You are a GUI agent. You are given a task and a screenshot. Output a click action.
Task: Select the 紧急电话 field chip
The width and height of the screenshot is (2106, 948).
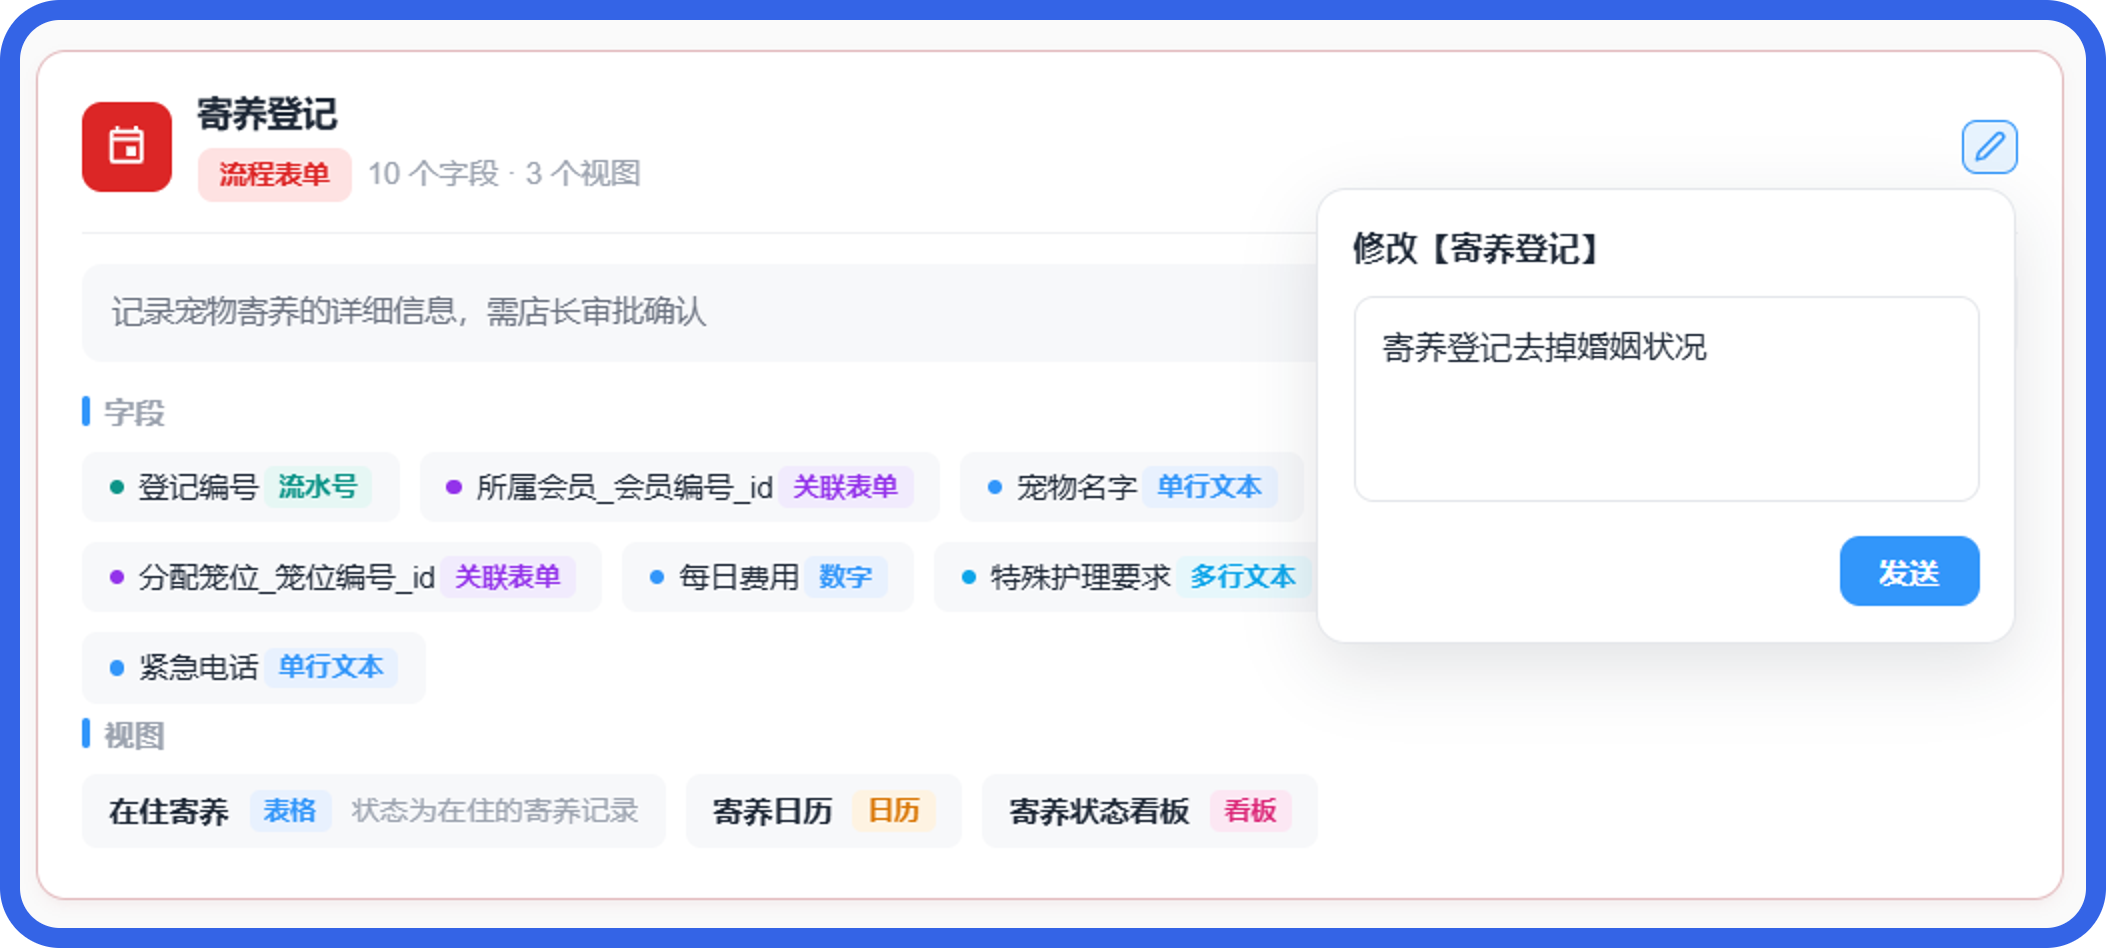(254, 667)
